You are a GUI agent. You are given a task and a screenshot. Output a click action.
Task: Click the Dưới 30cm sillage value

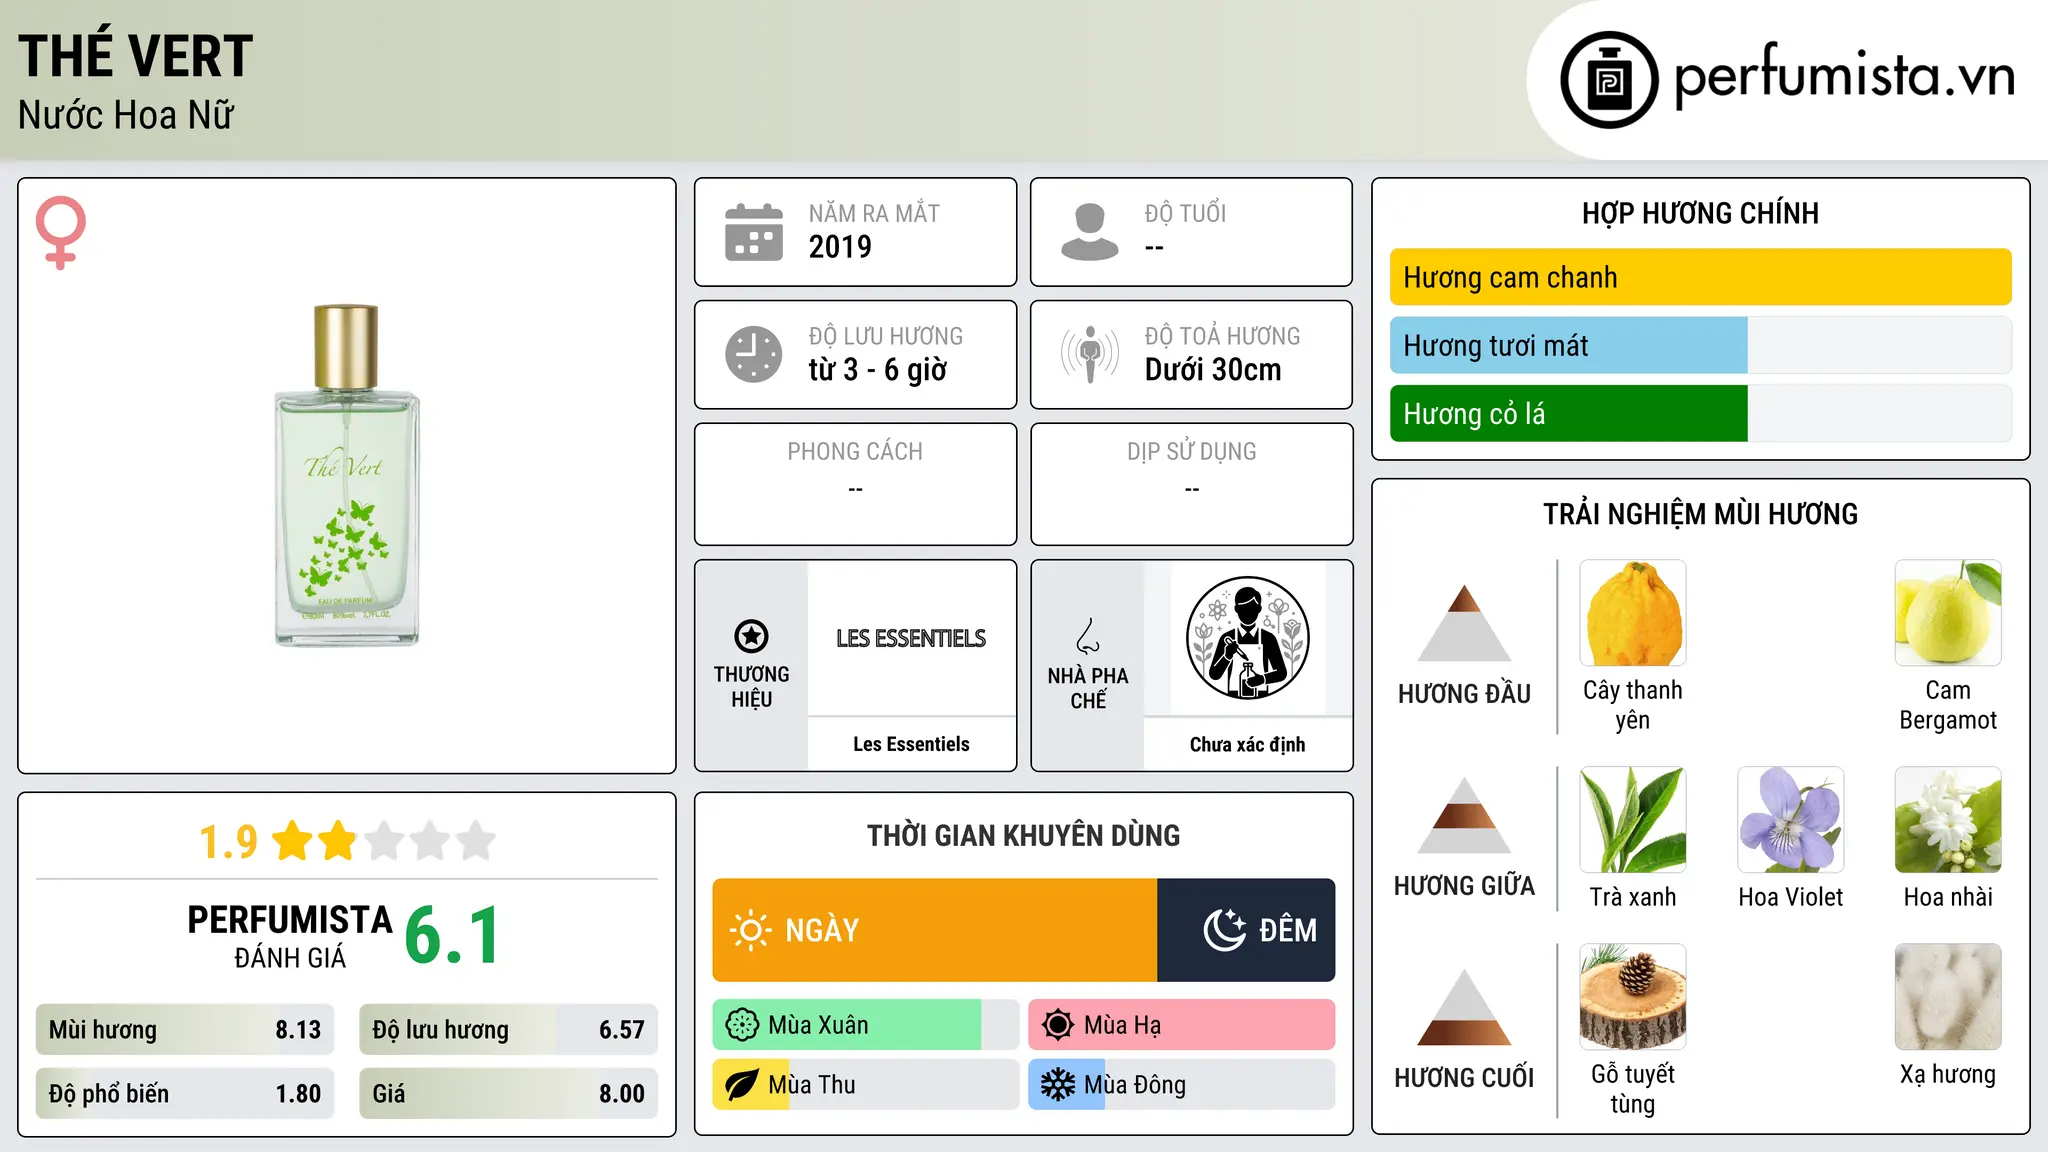[1213, 370]
